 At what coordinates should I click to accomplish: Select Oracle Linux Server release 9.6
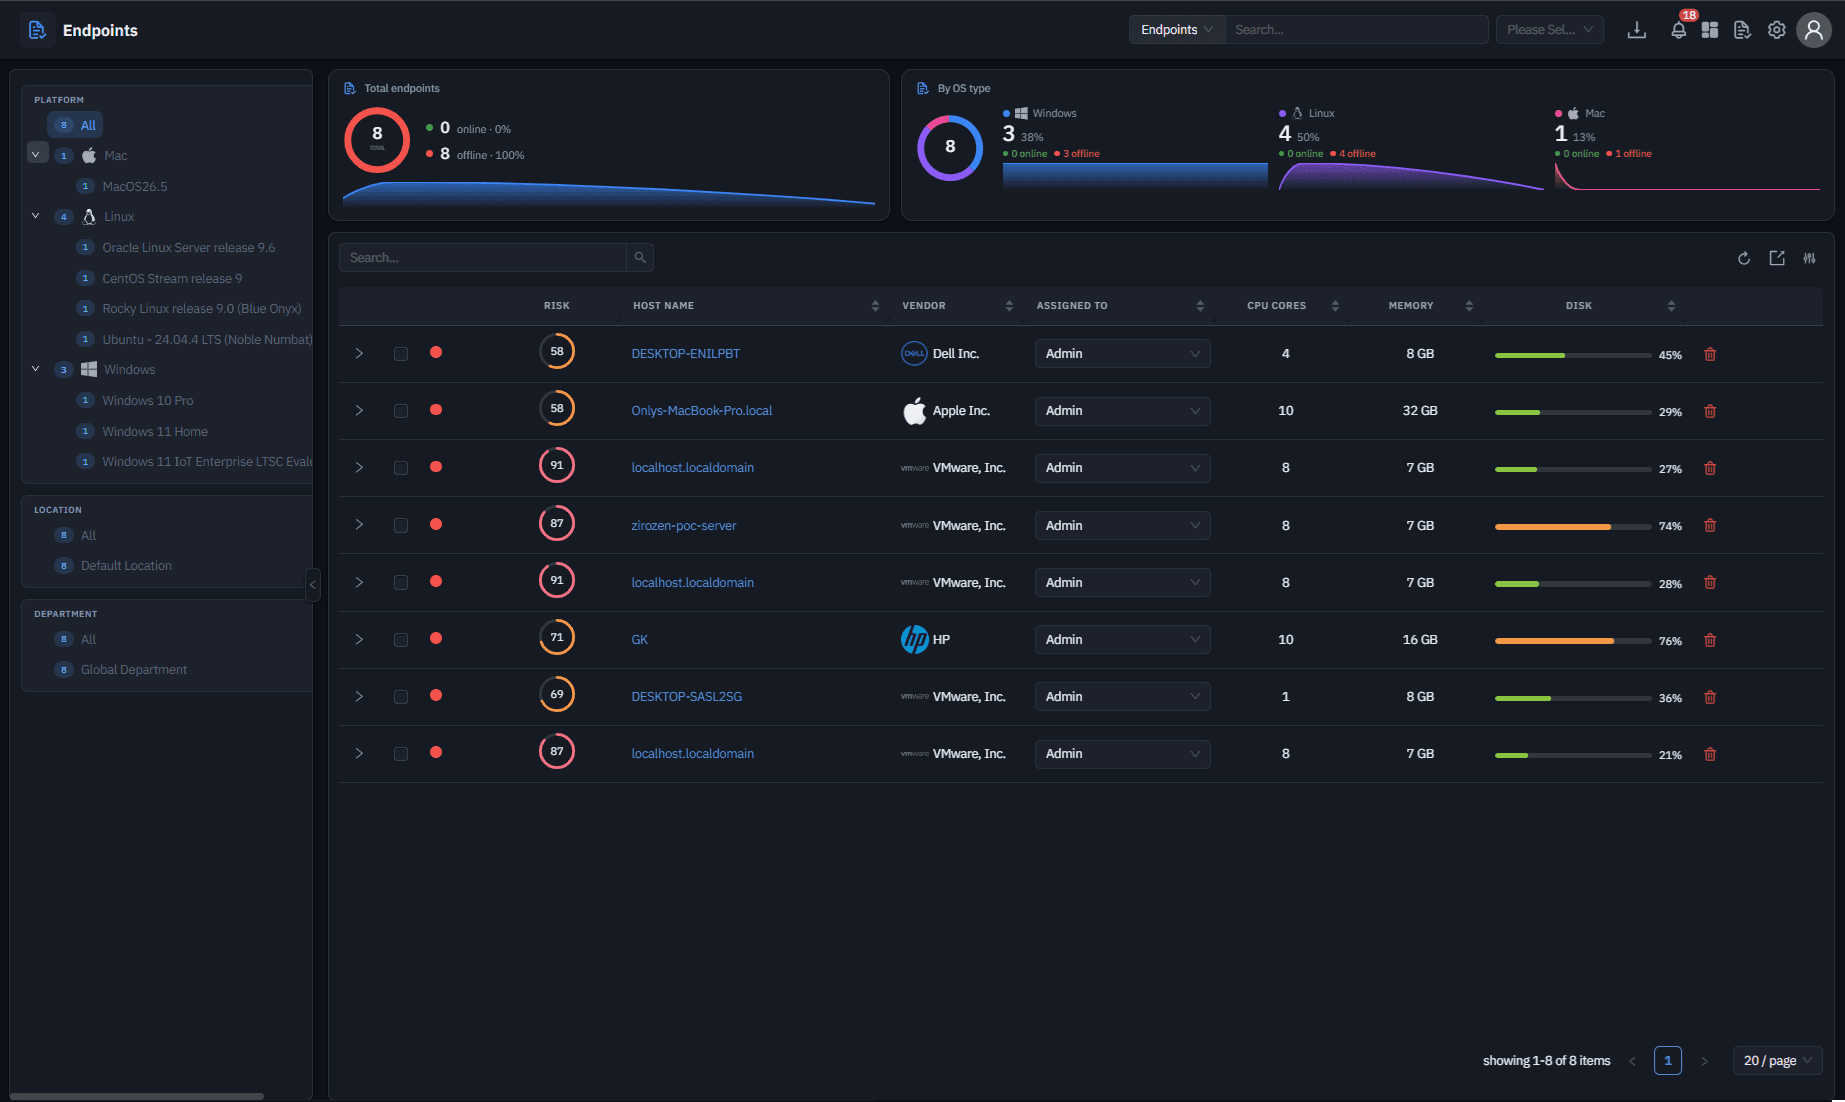click(188, 247)
